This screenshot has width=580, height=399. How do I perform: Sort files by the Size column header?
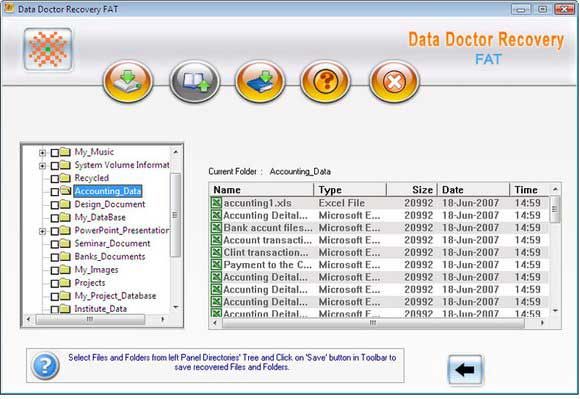tap(412, 190)
